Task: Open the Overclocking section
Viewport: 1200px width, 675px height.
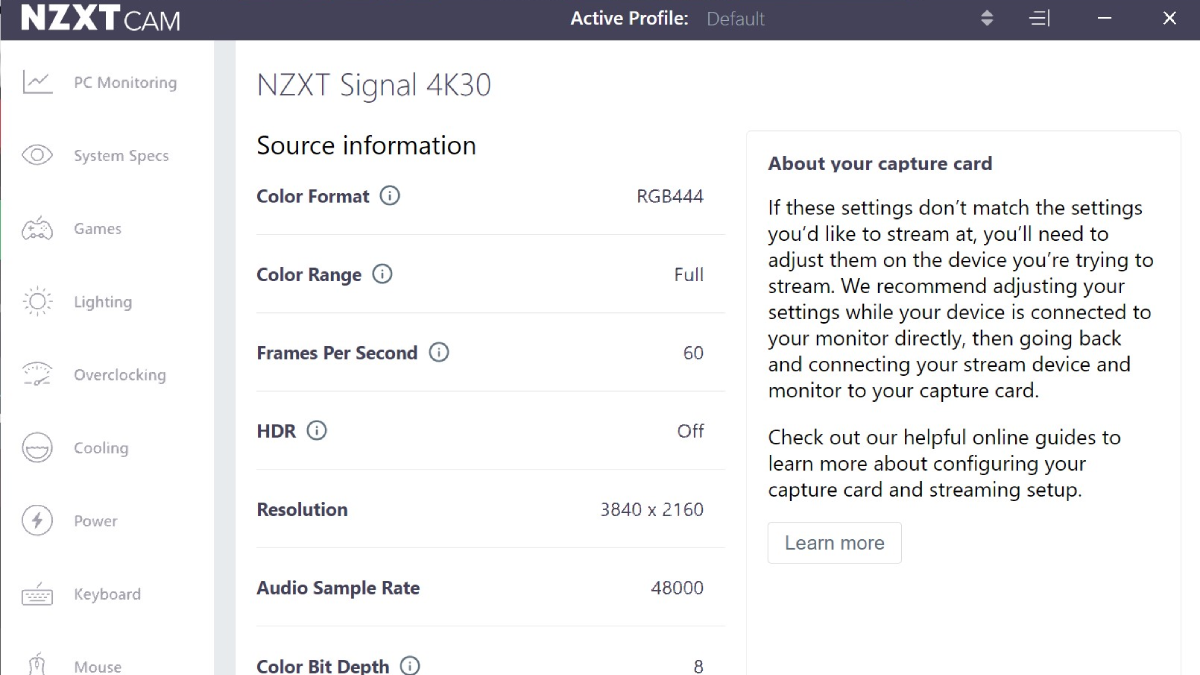Action: point(119,374)
